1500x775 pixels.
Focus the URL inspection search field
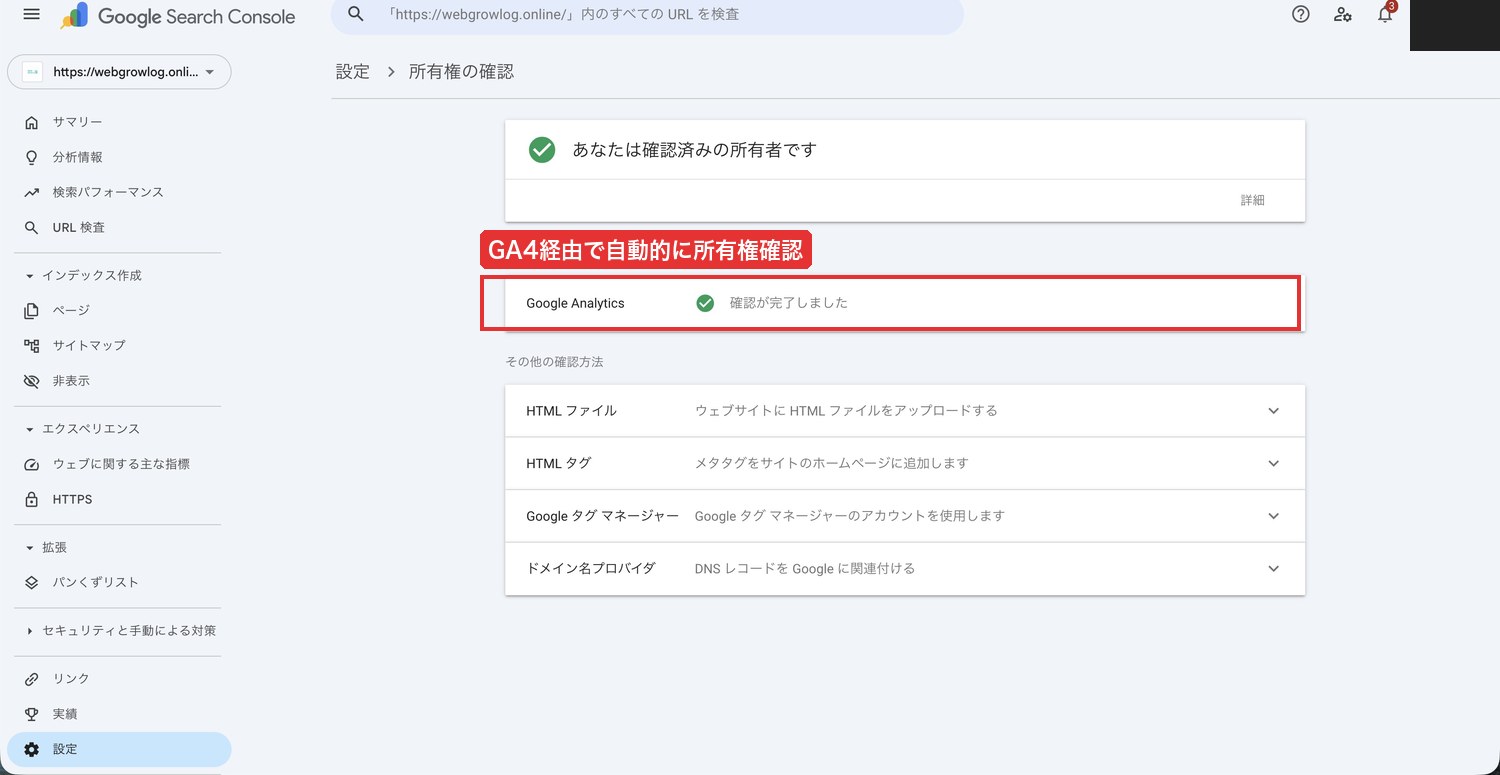click(x=647, y=15)
